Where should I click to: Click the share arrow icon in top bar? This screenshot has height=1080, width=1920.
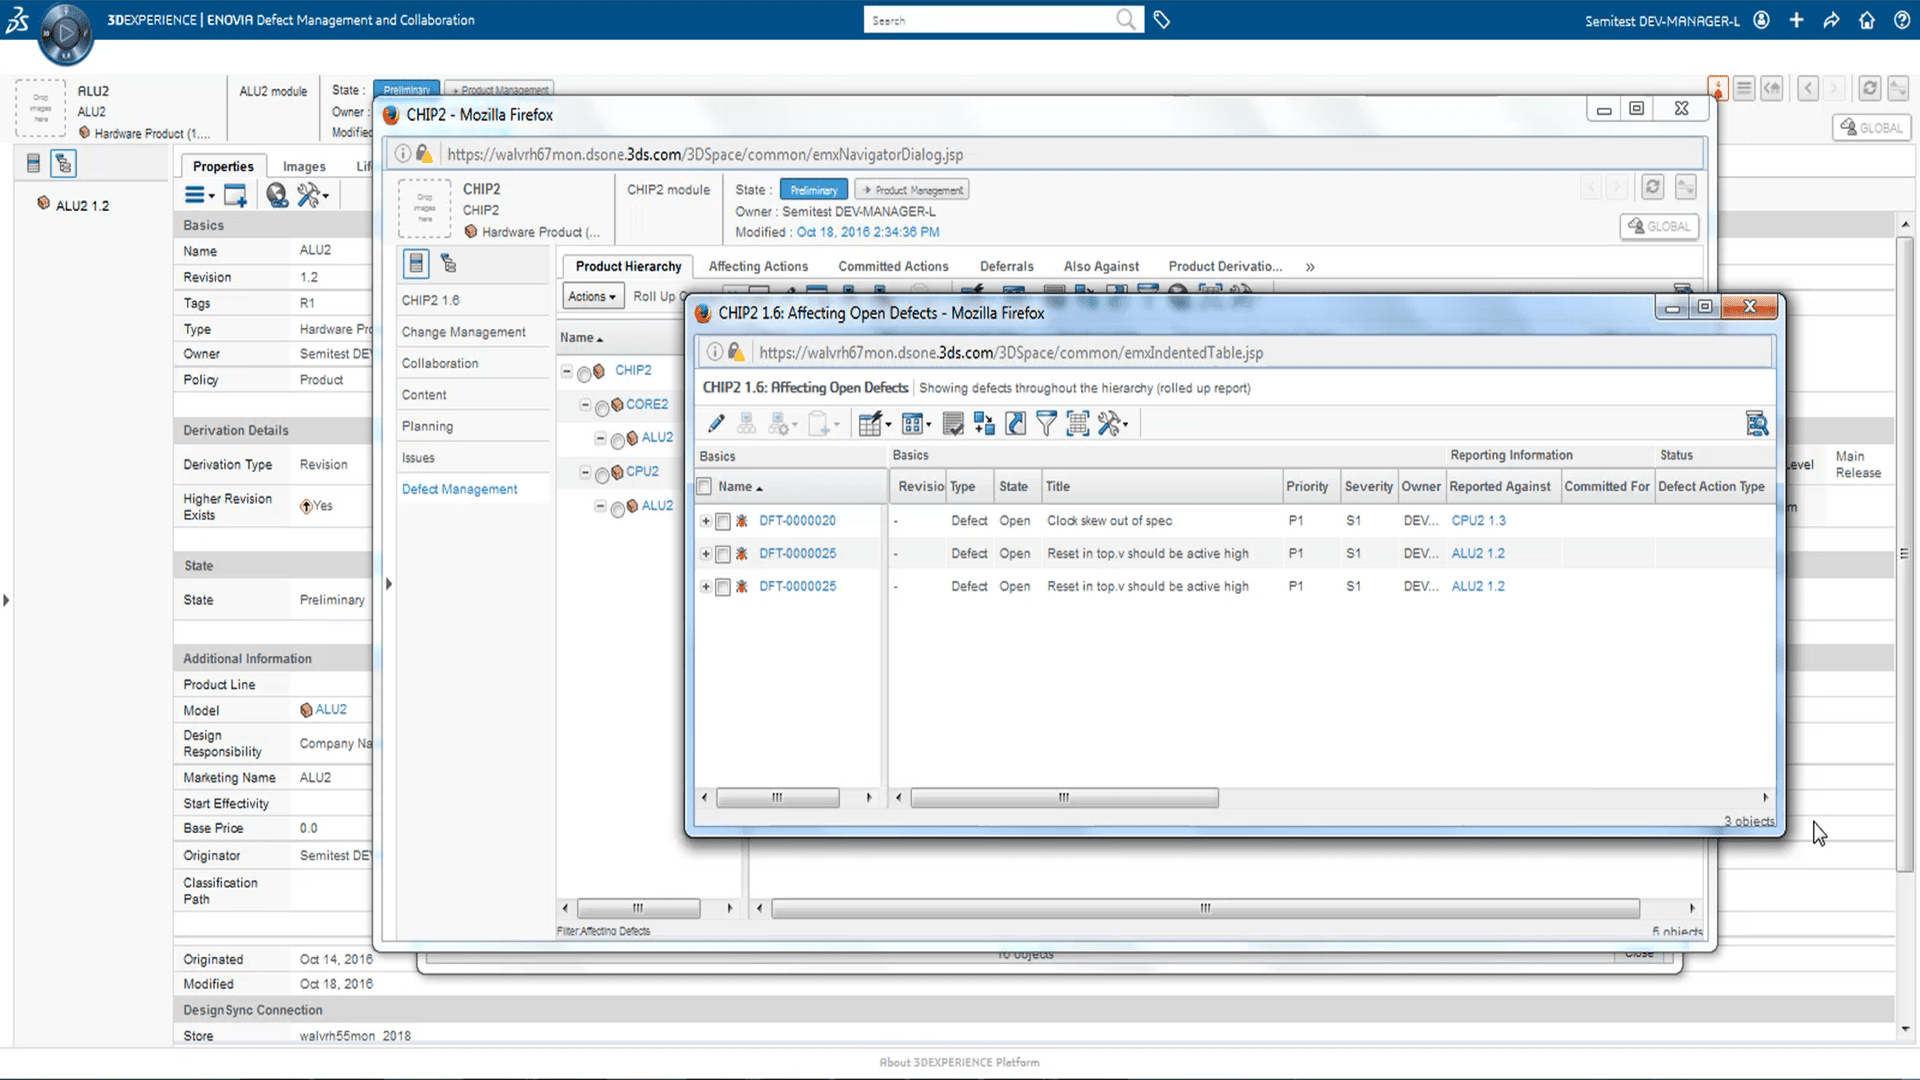[1832, 20]
